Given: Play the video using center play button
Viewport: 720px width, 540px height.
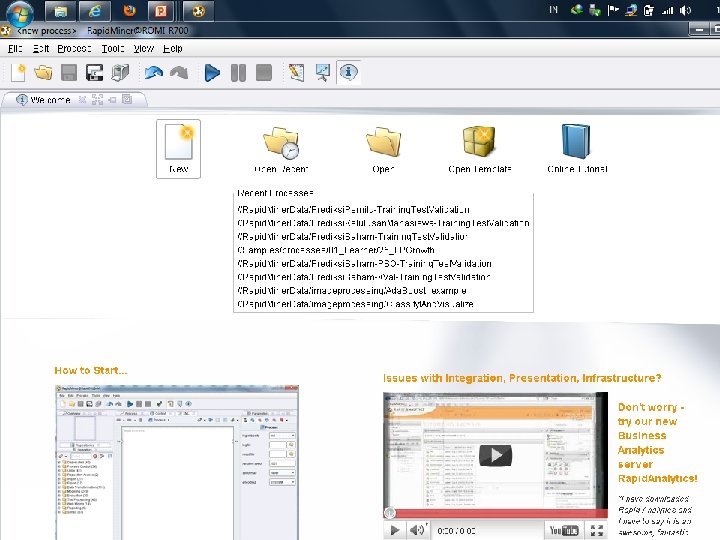Looking at the screenshot, I should (495, 455).
